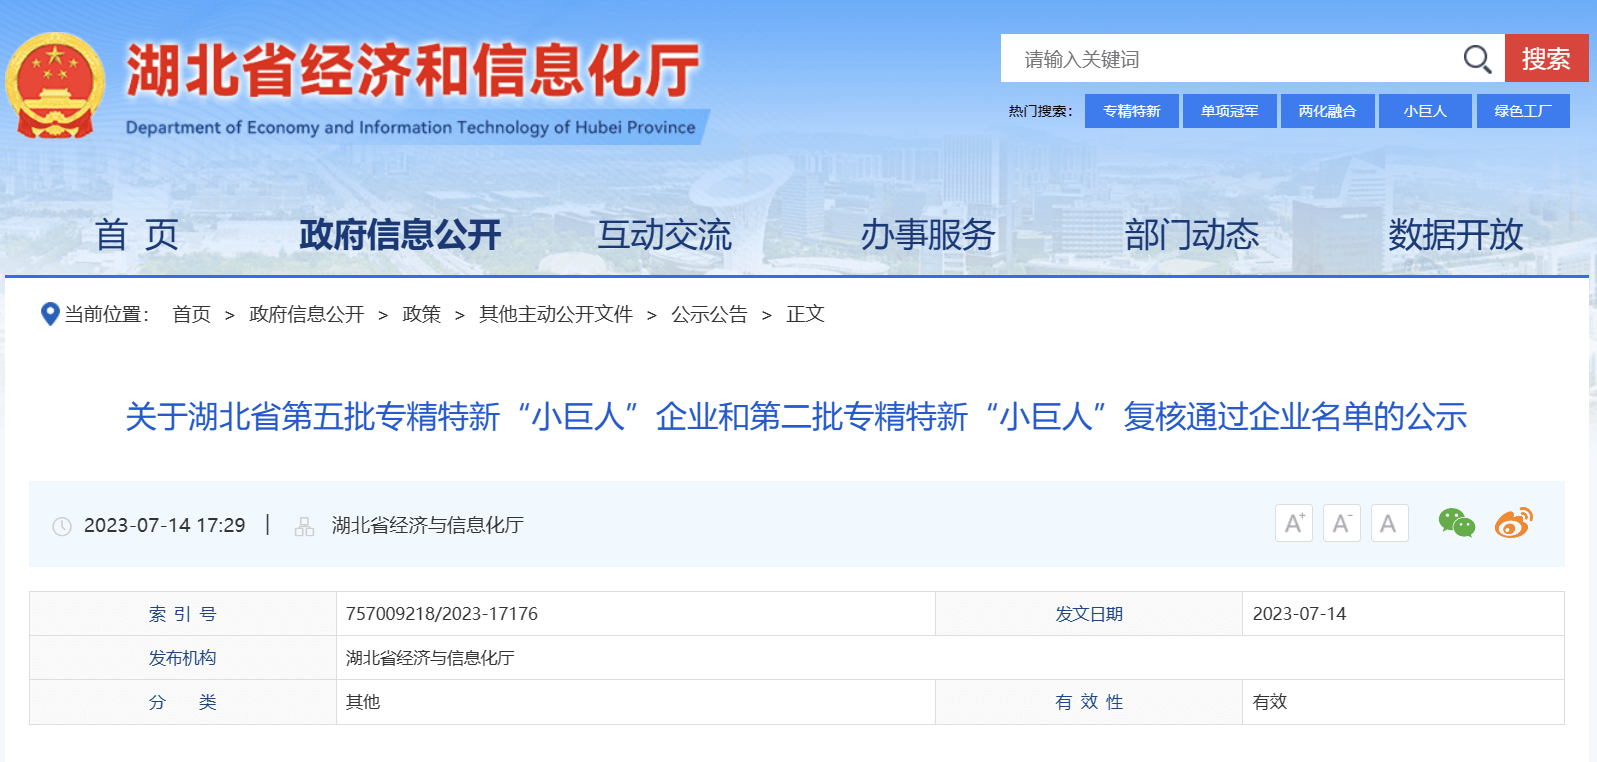This screenshot has width=1597, height=762.
Task: Click the article title about 小巨人 enterprises
Action: (796, 416)
